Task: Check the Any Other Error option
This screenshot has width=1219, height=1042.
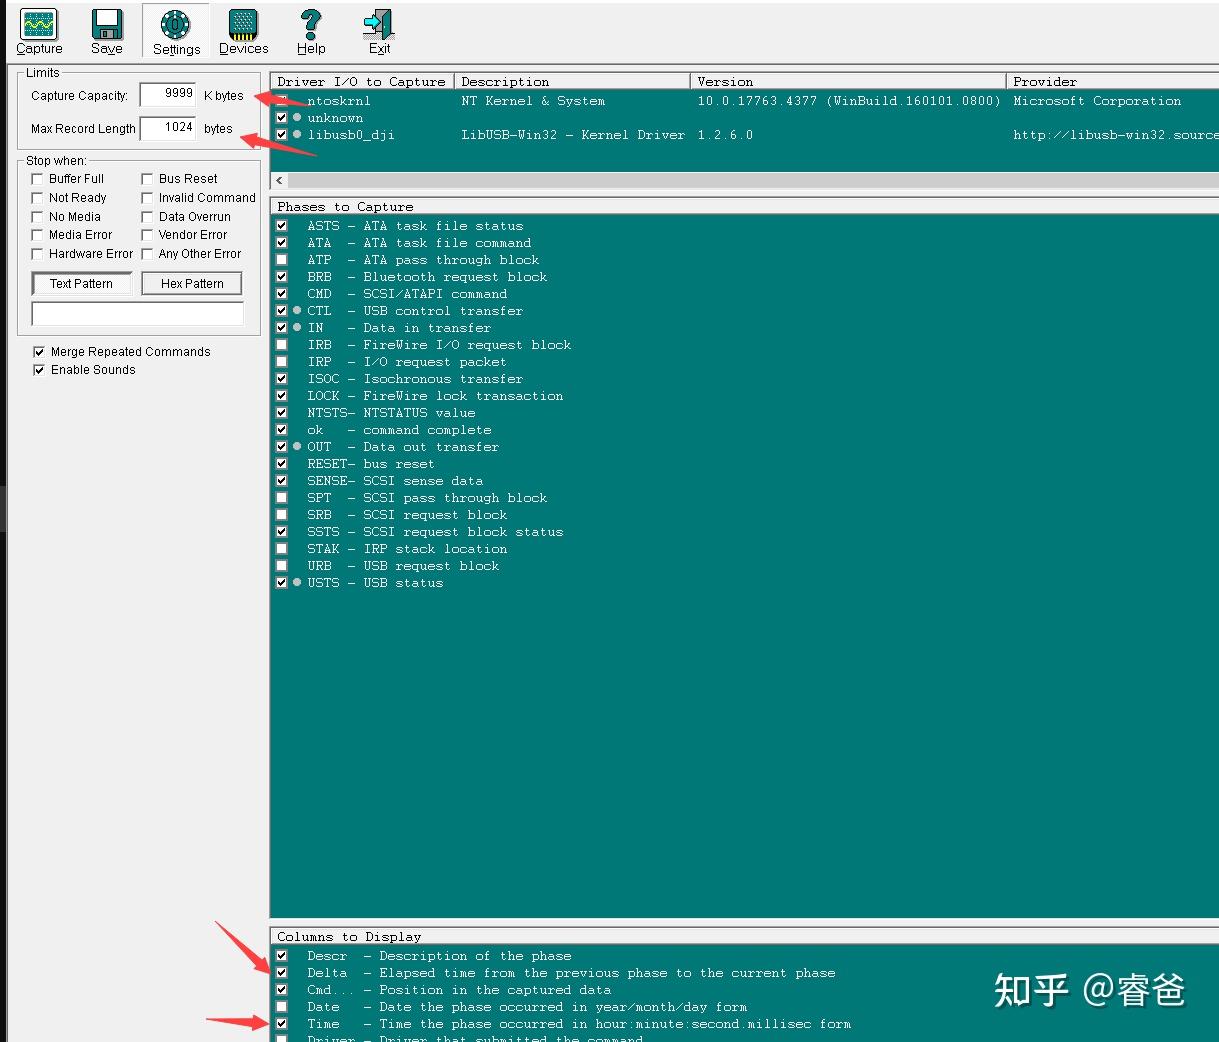Action: [x=147, y=254]
